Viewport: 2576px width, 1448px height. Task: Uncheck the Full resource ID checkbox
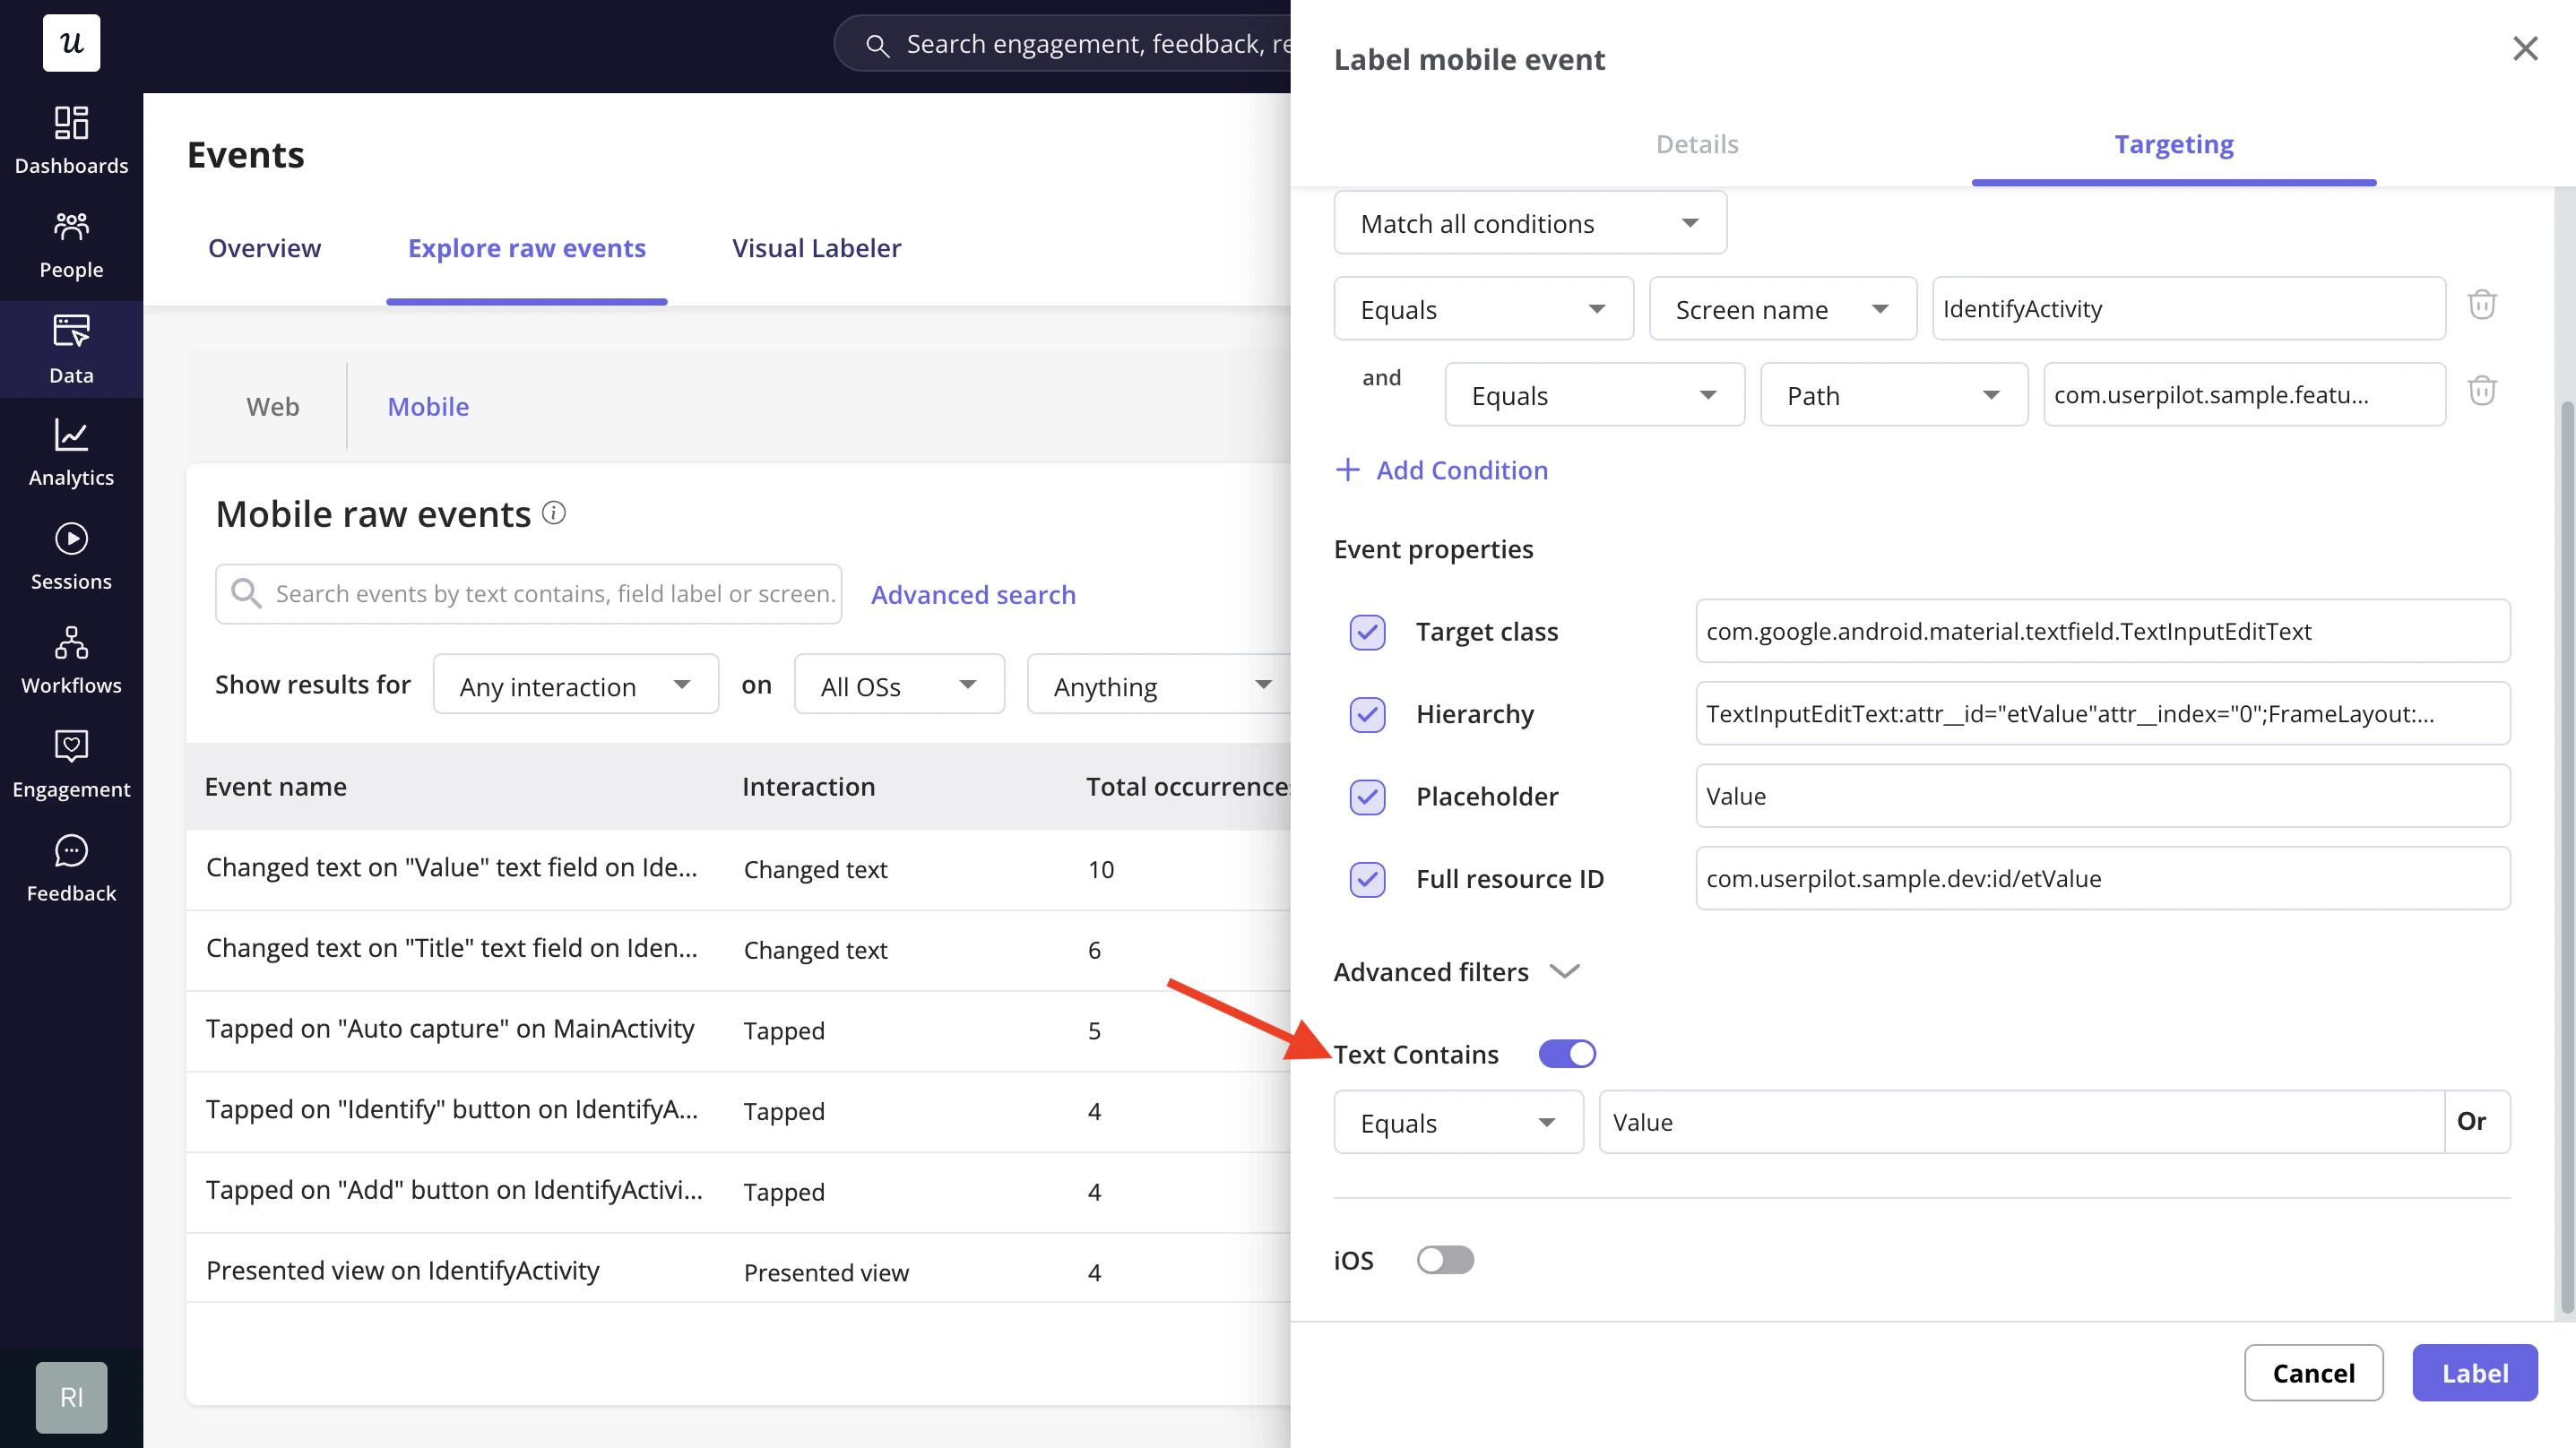pyautogui.click(x=1367, y=879)
